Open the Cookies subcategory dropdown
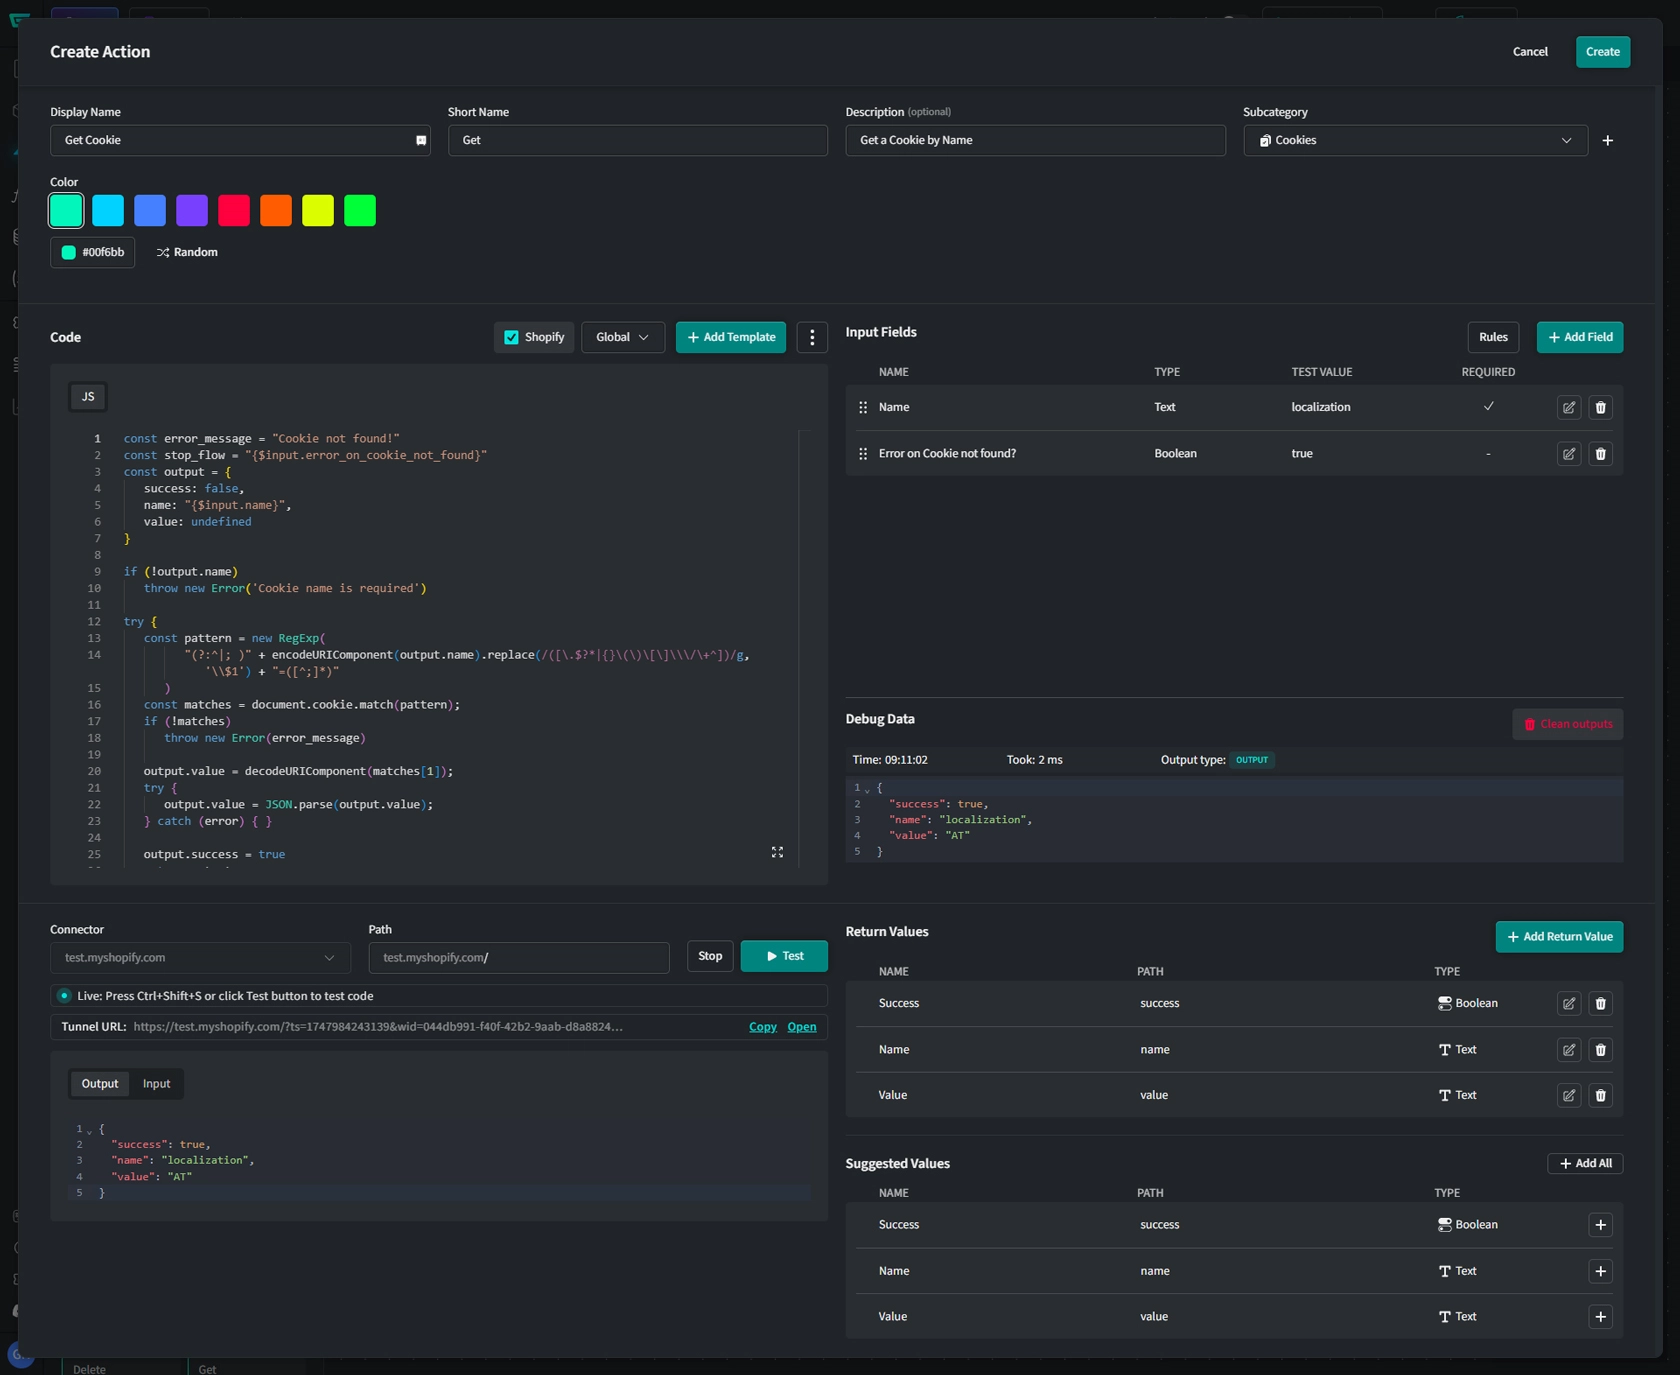Viewport: 1680px width, 1375px height. [1412, 140]
